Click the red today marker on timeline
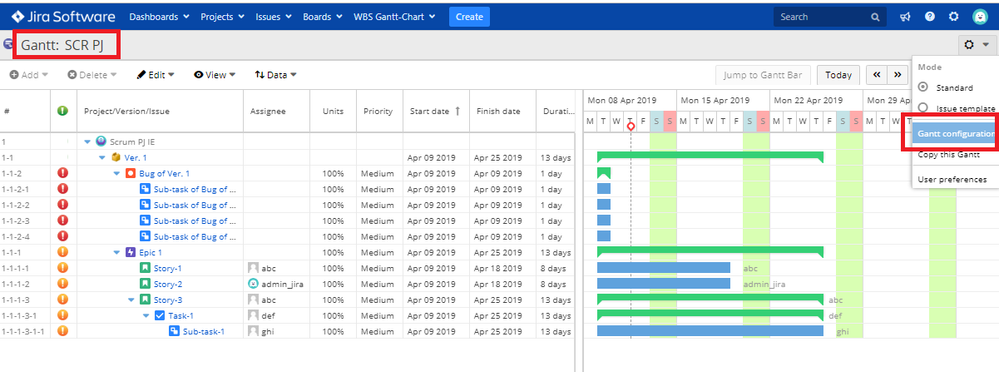The height and width of the screenshot is (372, 999). coord(631,127)
